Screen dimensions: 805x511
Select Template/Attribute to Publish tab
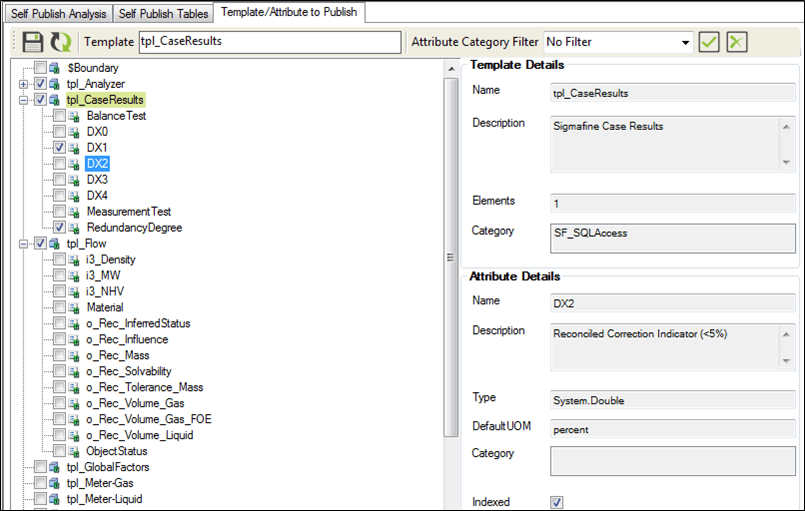click(x=289, y=12)
